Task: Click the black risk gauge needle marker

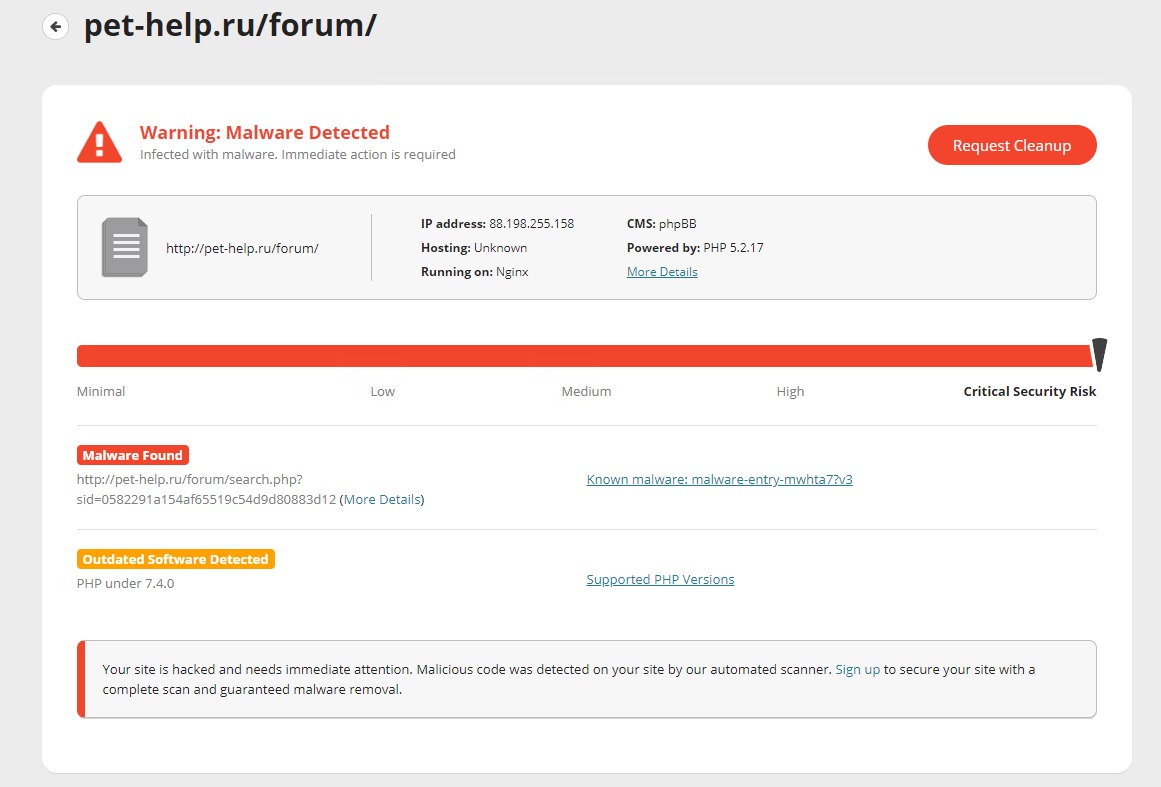Action: [1099, 355]
